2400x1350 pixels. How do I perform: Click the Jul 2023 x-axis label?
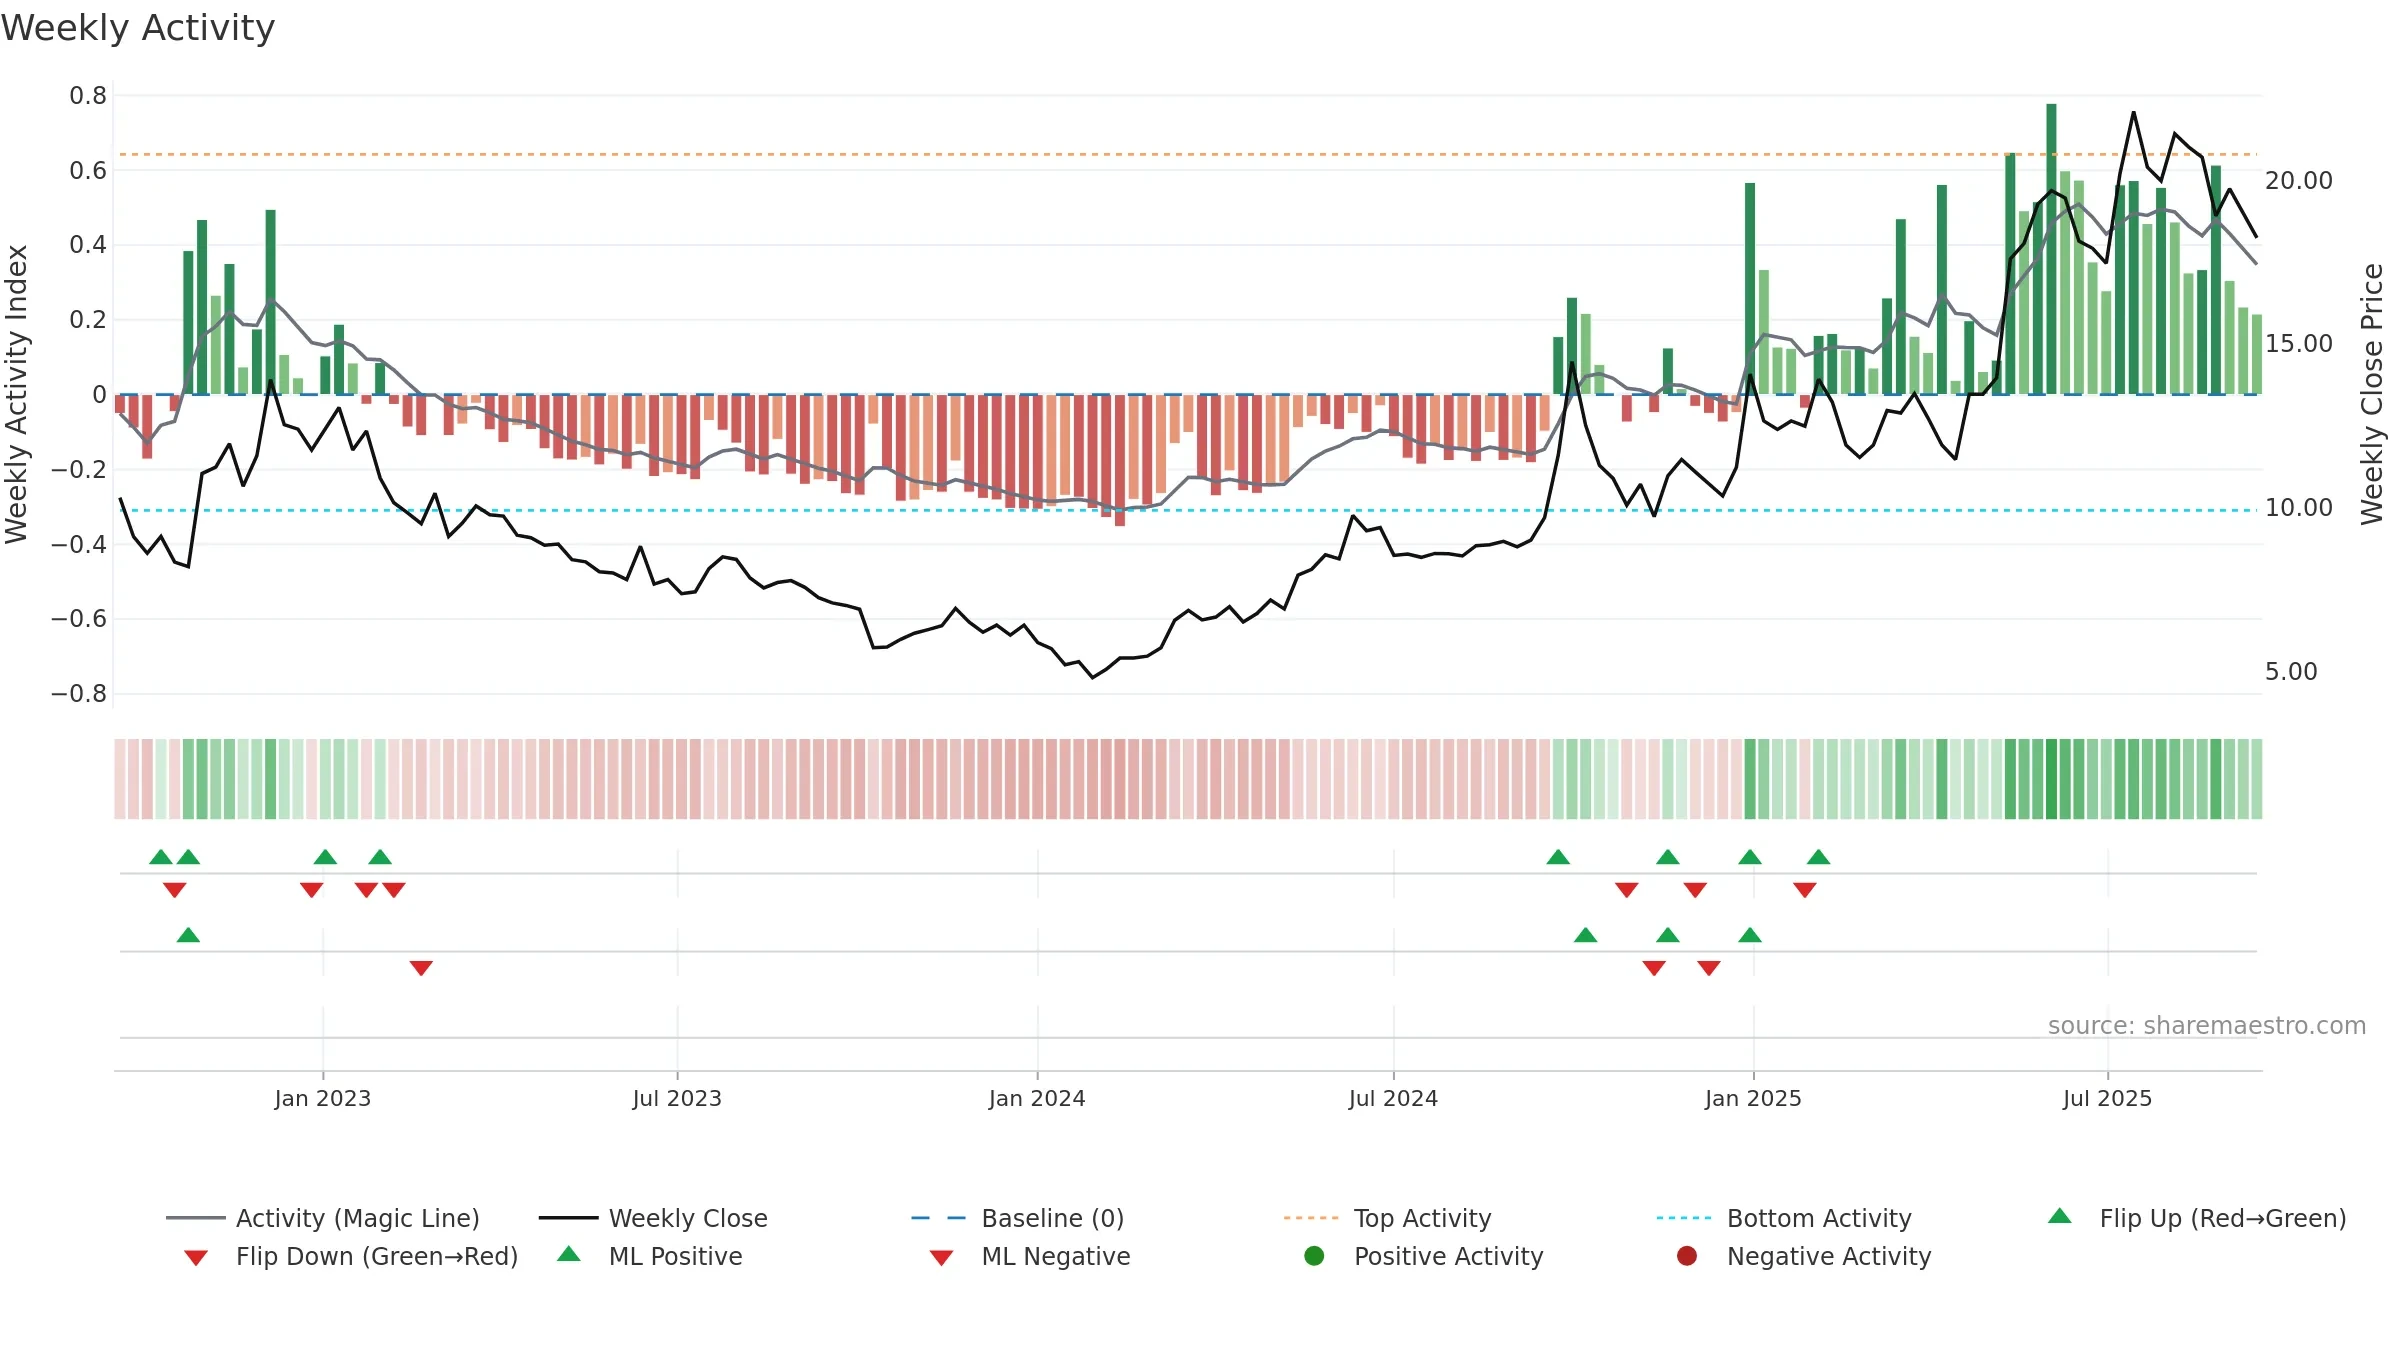[x=677, y=1098]
